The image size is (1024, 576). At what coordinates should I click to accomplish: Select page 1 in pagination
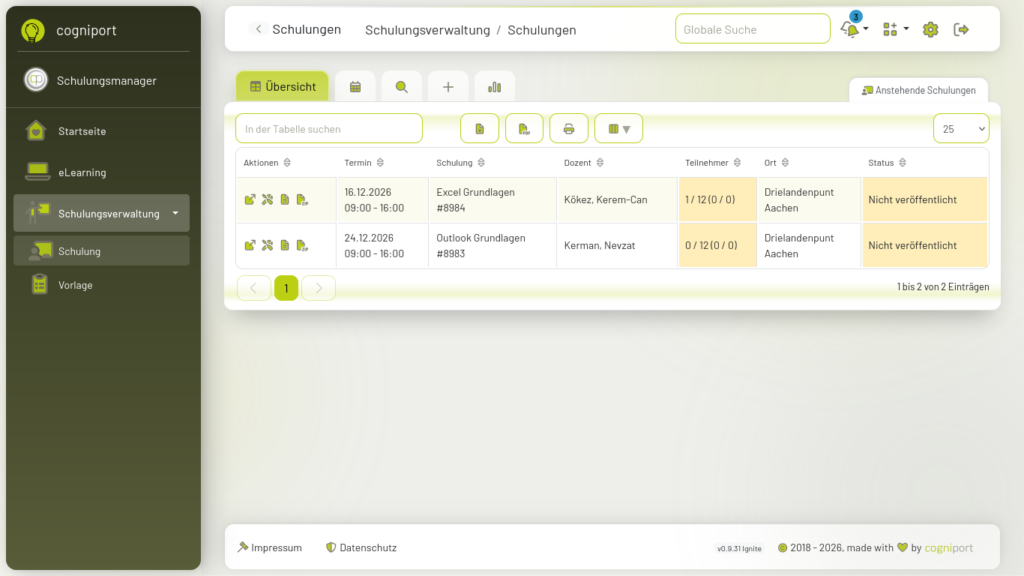(x=286, y=288)
